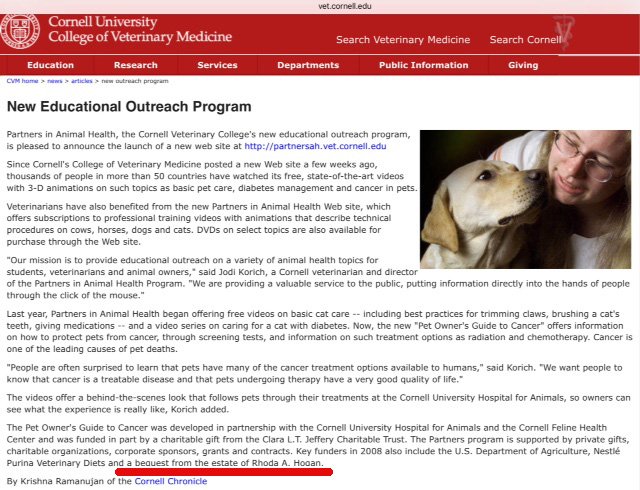This screenshot has width=640, height=490.
Task: Click the Cornell University College of Veterinary Medicine title
Action: tap(140, 29)
